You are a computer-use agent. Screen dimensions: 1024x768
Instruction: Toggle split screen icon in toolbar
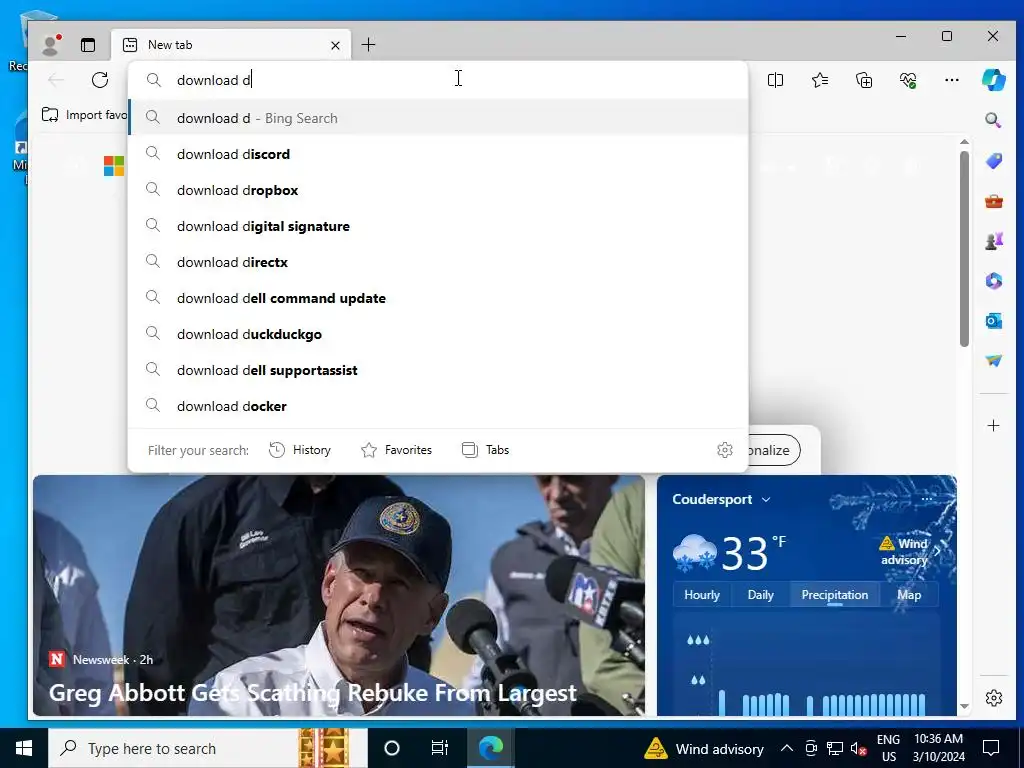pyautogui.click(x=775, y=80)
